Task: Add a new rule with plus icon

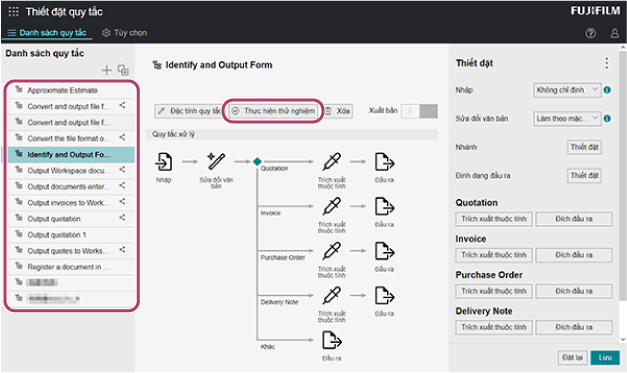Action: [106, 70]
